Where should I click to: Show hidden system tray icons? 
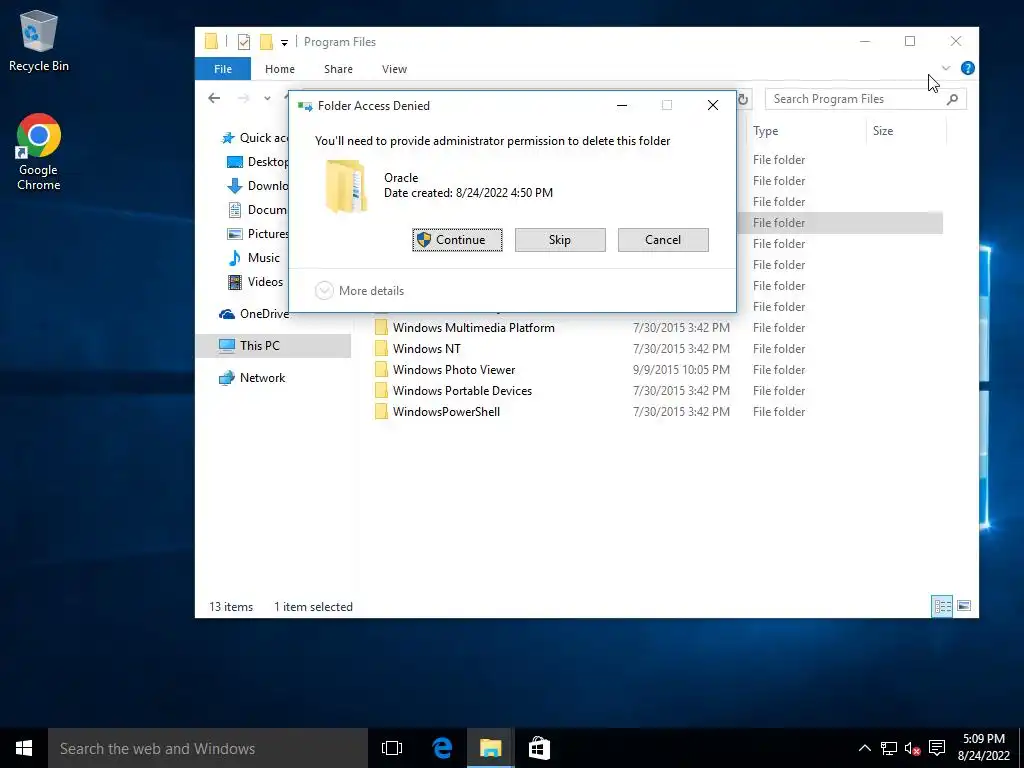point(864,748)
